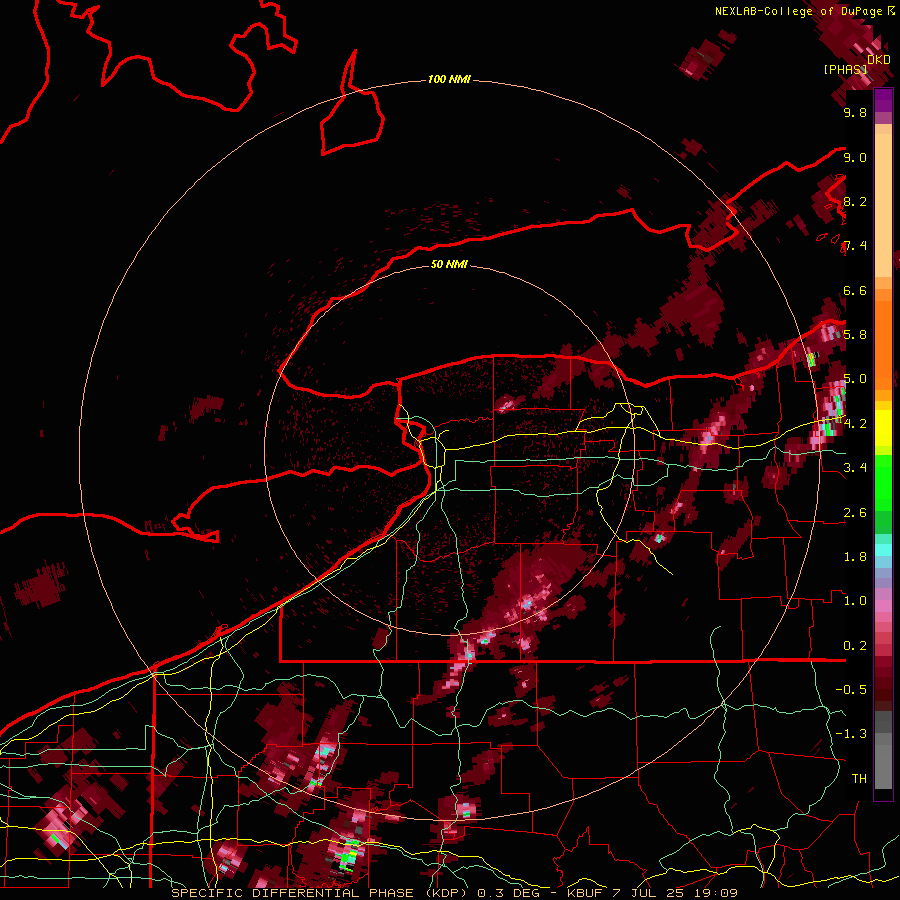Click the -0.5 value on the color scale
The height and width of the screenshot is (900, 900).
pos(851,690)
